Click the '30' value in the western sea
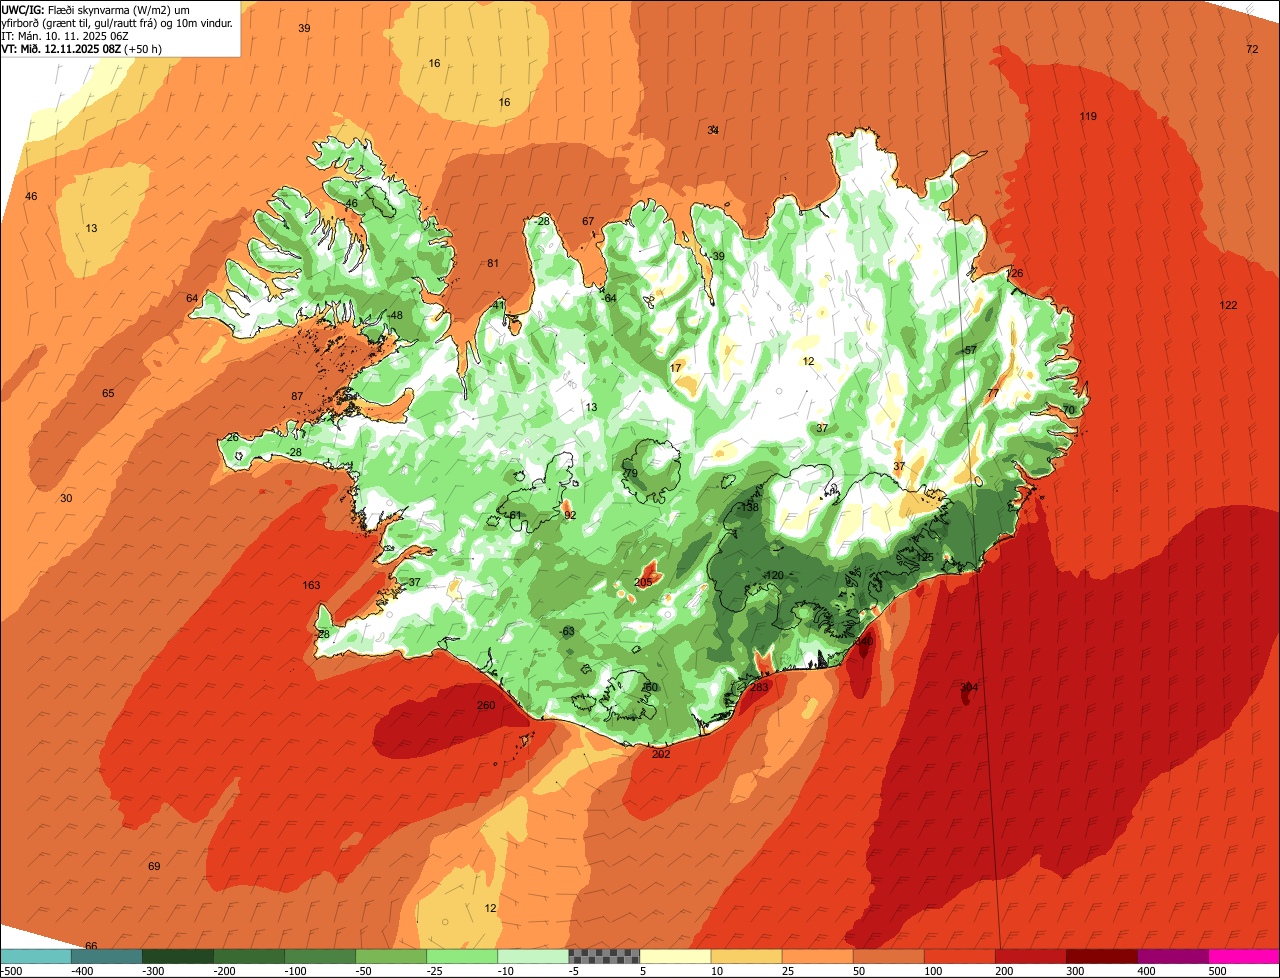Screen dimensions: 1280x978 tap(66, 498)
